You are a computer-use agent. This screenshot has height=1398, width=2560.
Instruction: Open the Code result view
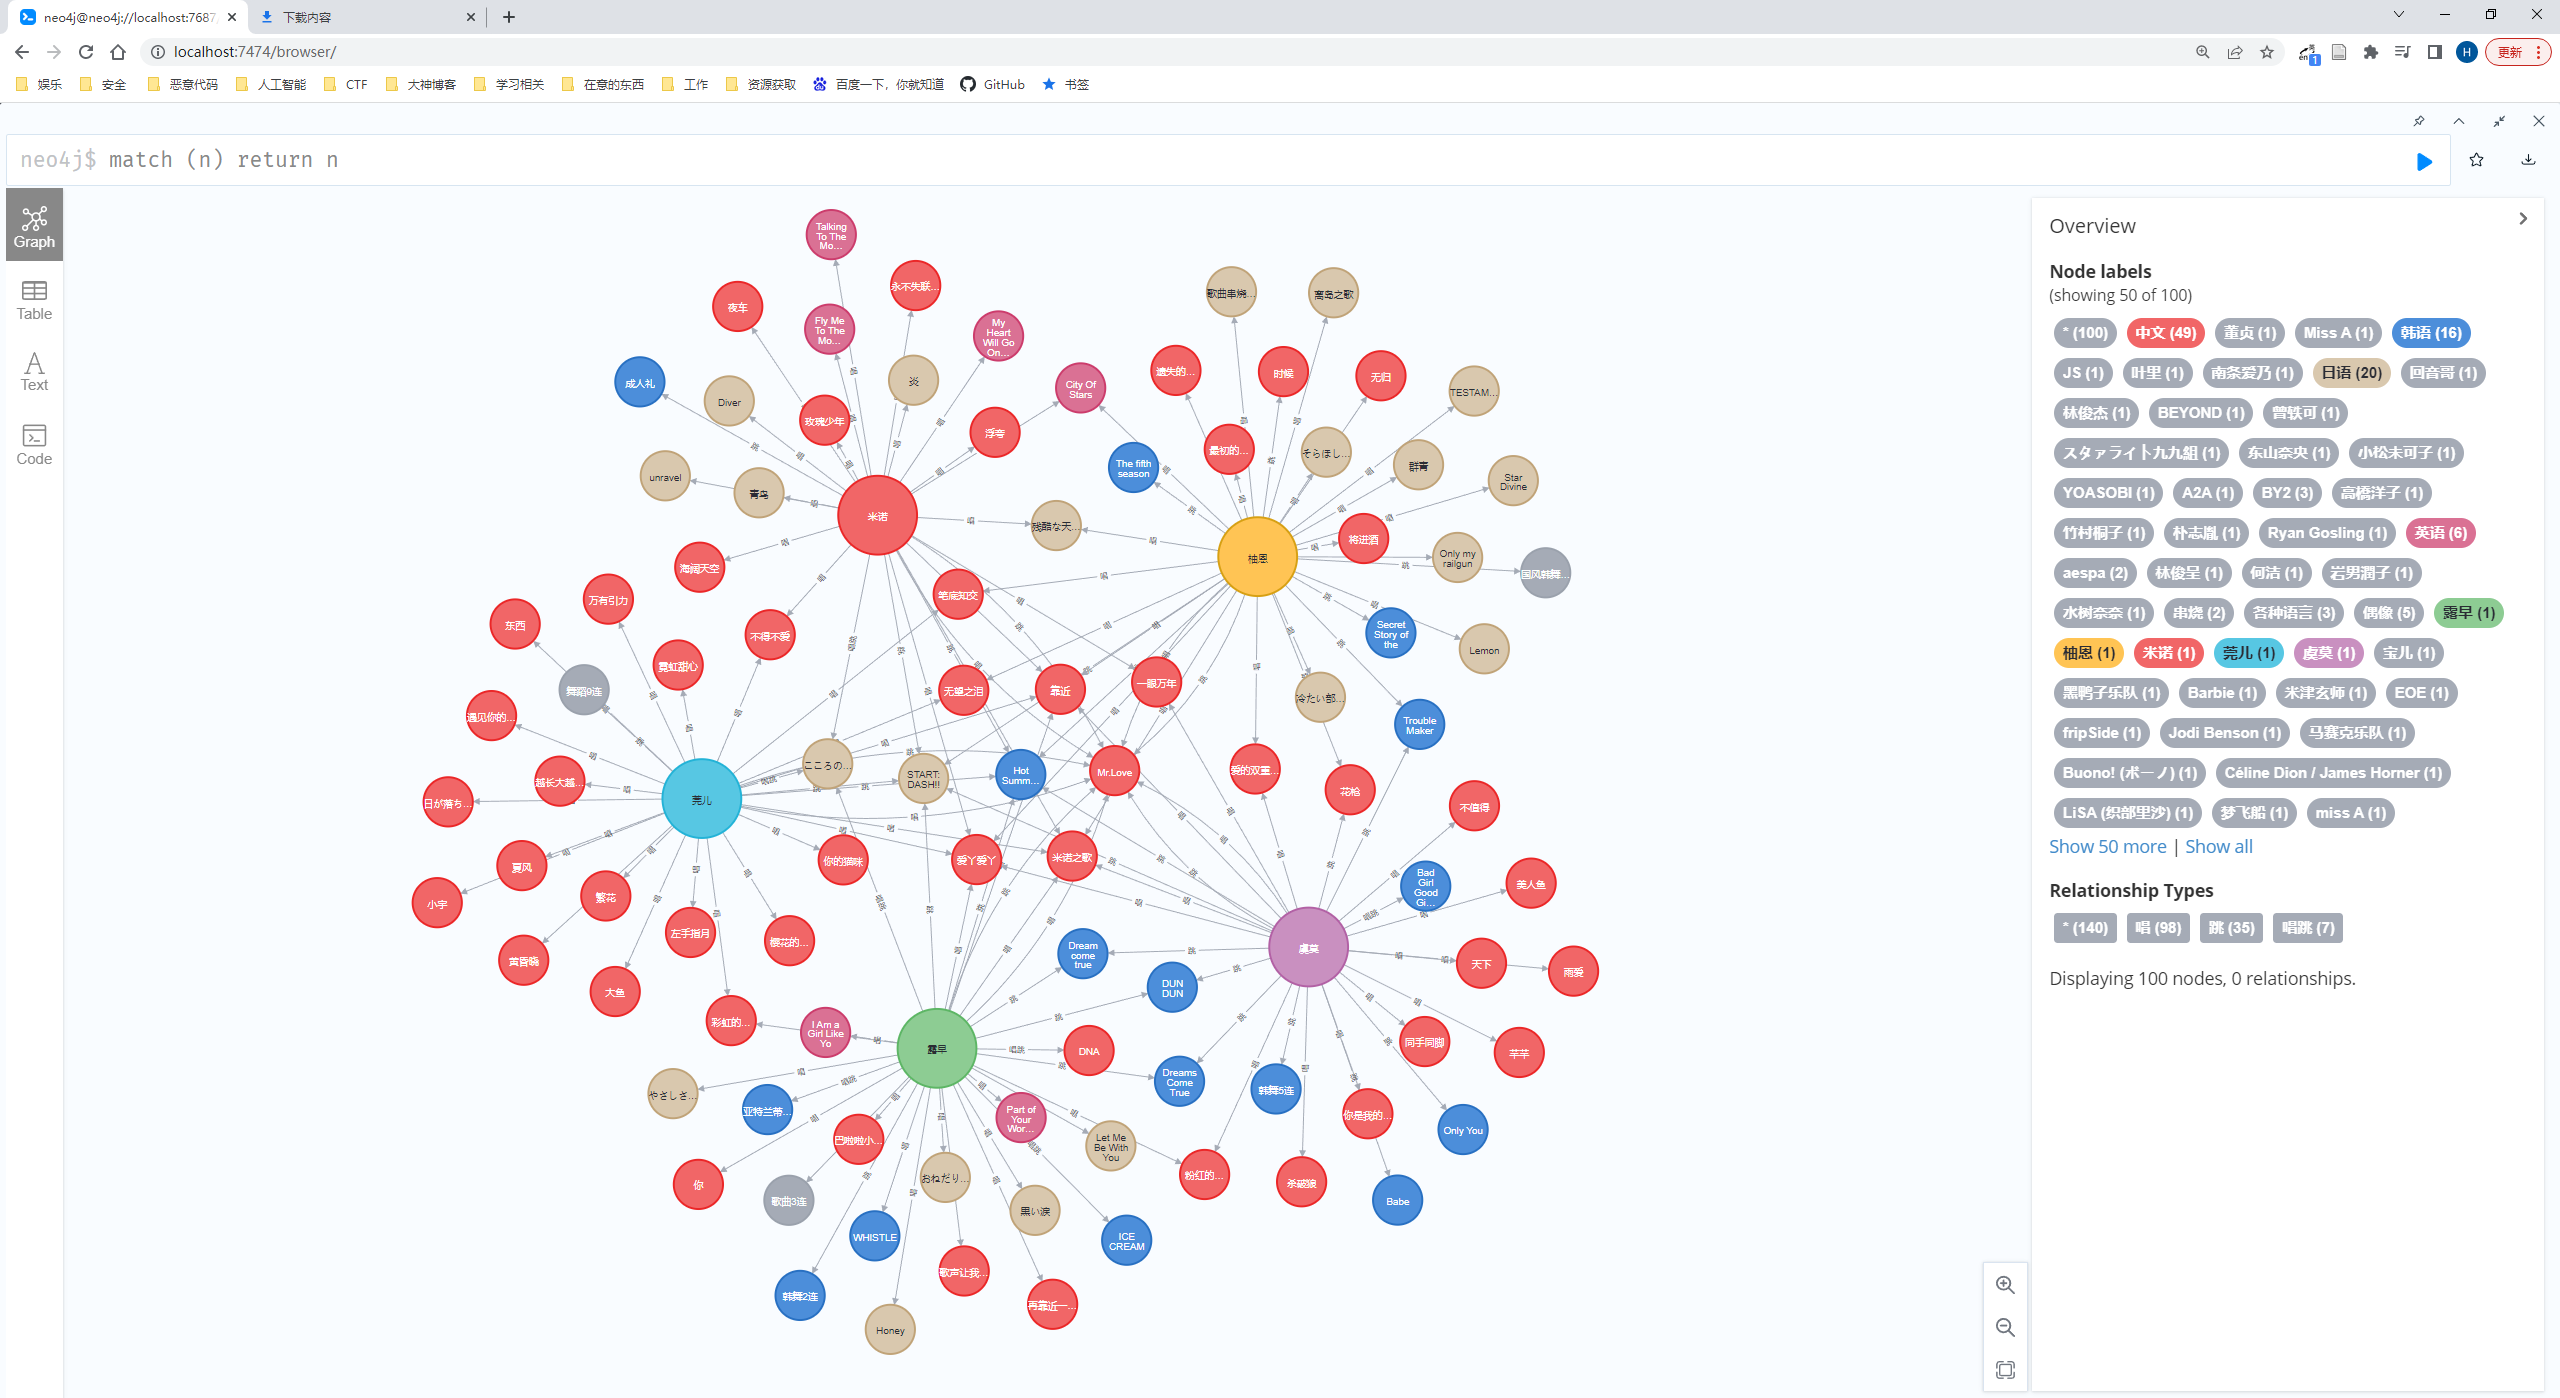[34, 444]
